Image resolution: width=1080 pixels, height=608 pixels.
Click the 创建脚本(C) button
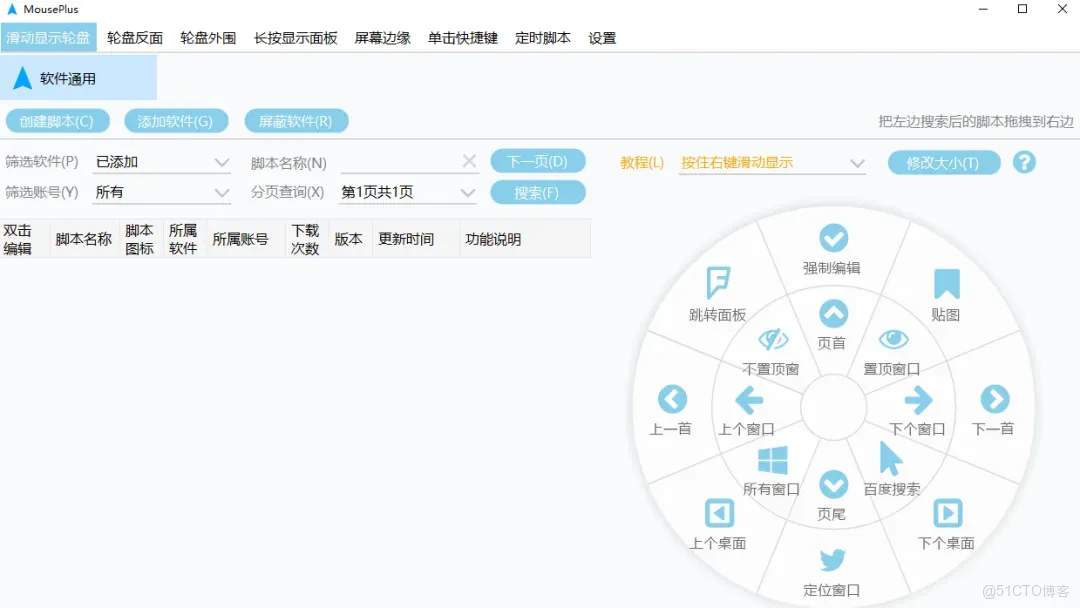pos(57,120)
